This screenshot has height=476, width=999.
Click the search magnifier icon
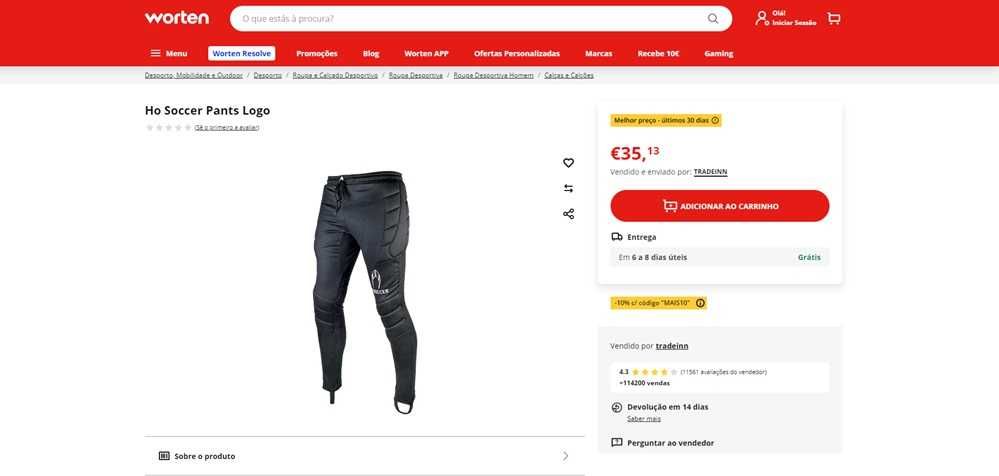click(x=713, y=18)
